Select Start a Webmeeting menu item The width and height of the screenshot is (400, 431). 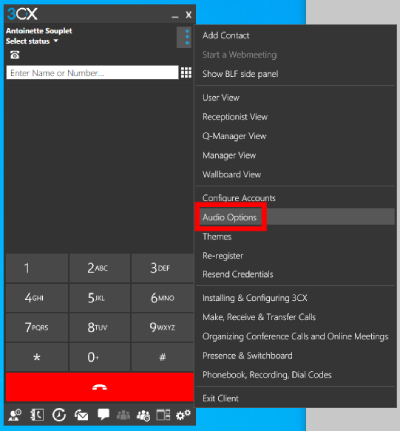point(295,55)
